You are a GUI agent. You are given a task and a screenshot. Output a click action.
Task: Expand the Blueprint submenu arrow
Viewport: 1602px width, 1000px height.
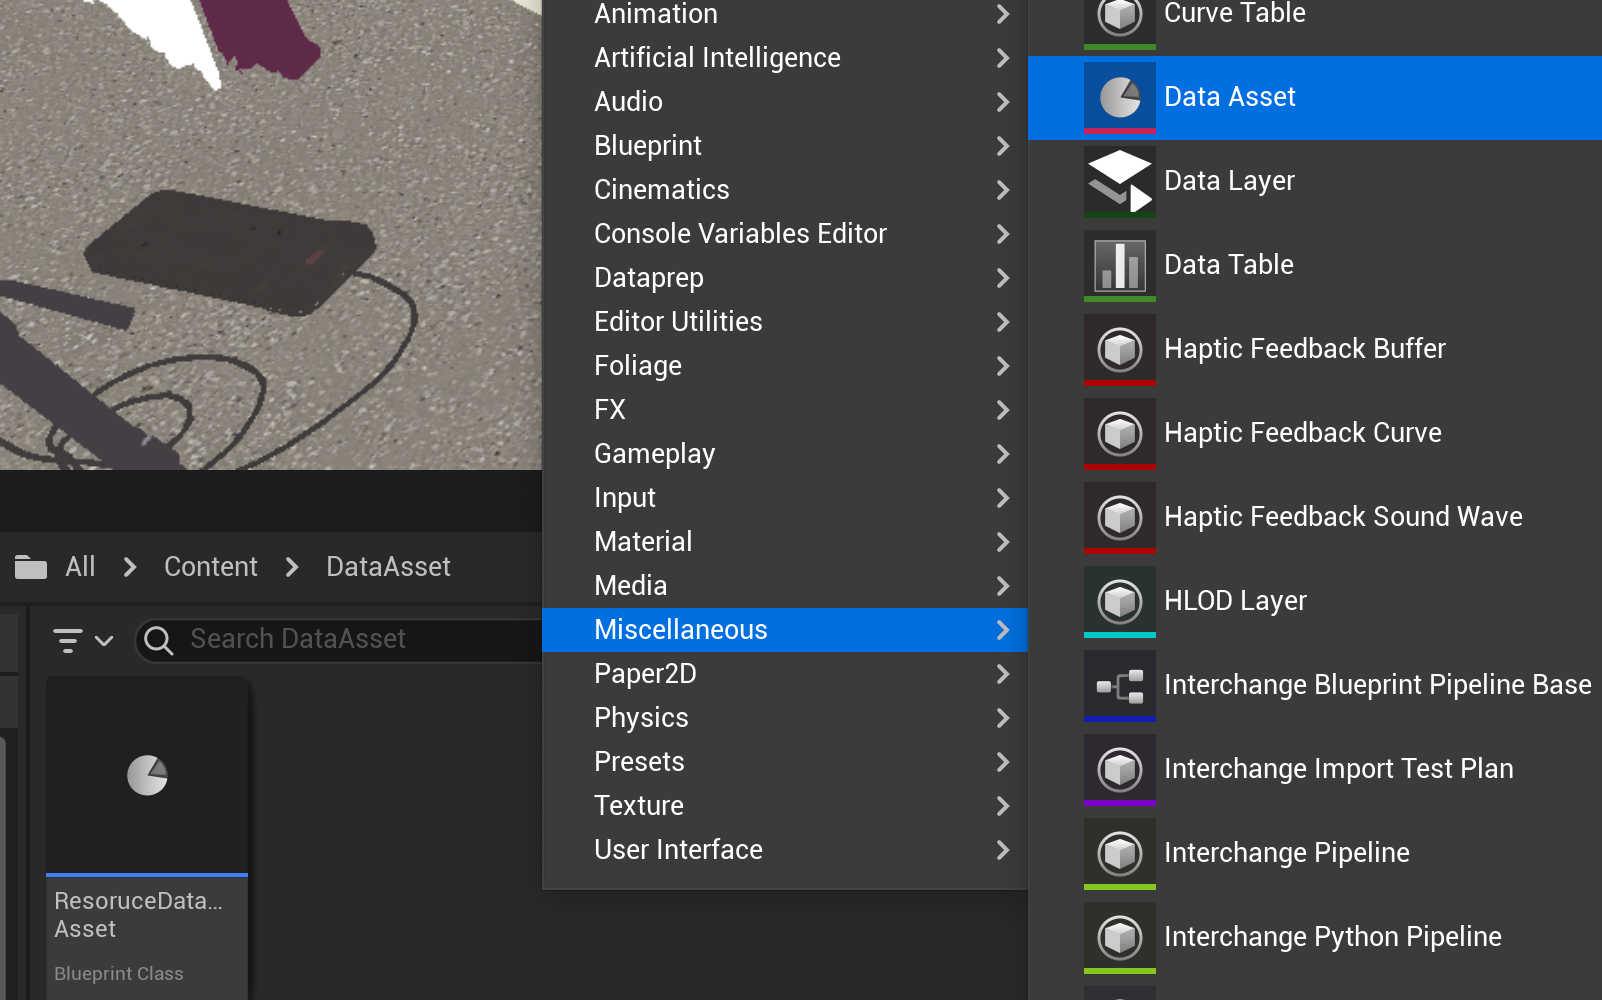[x=1002, y=146]
